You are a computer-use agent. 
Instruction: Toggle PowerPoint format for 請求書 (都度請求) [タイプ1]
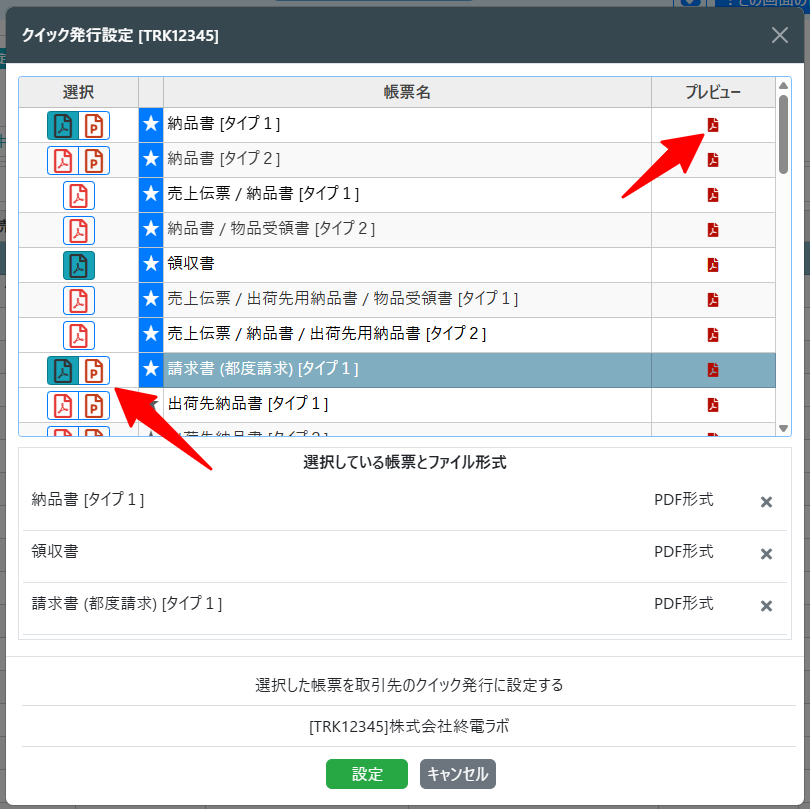[x=94, y=370]
